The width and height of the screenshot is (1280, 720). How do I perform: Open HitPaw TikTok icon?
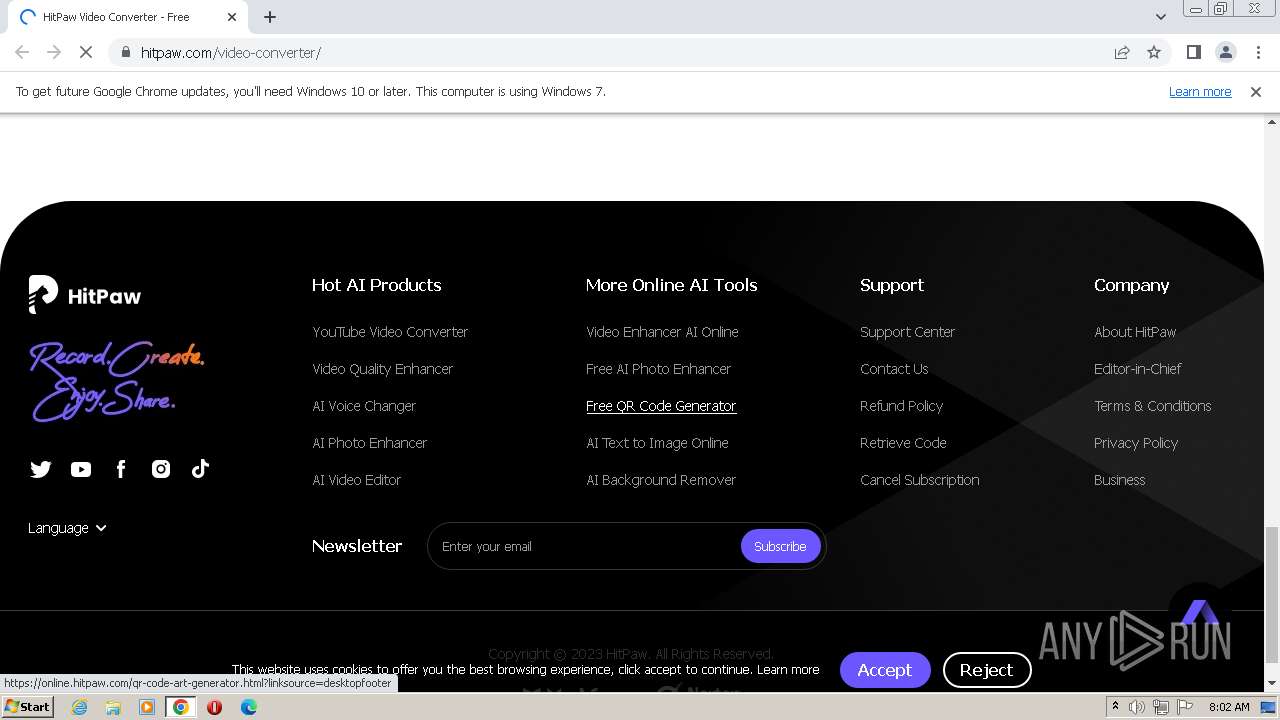(x=200, y=469)
